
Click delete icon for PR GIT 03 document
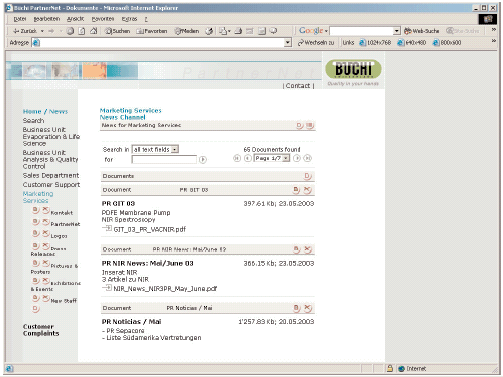(308, 190)
